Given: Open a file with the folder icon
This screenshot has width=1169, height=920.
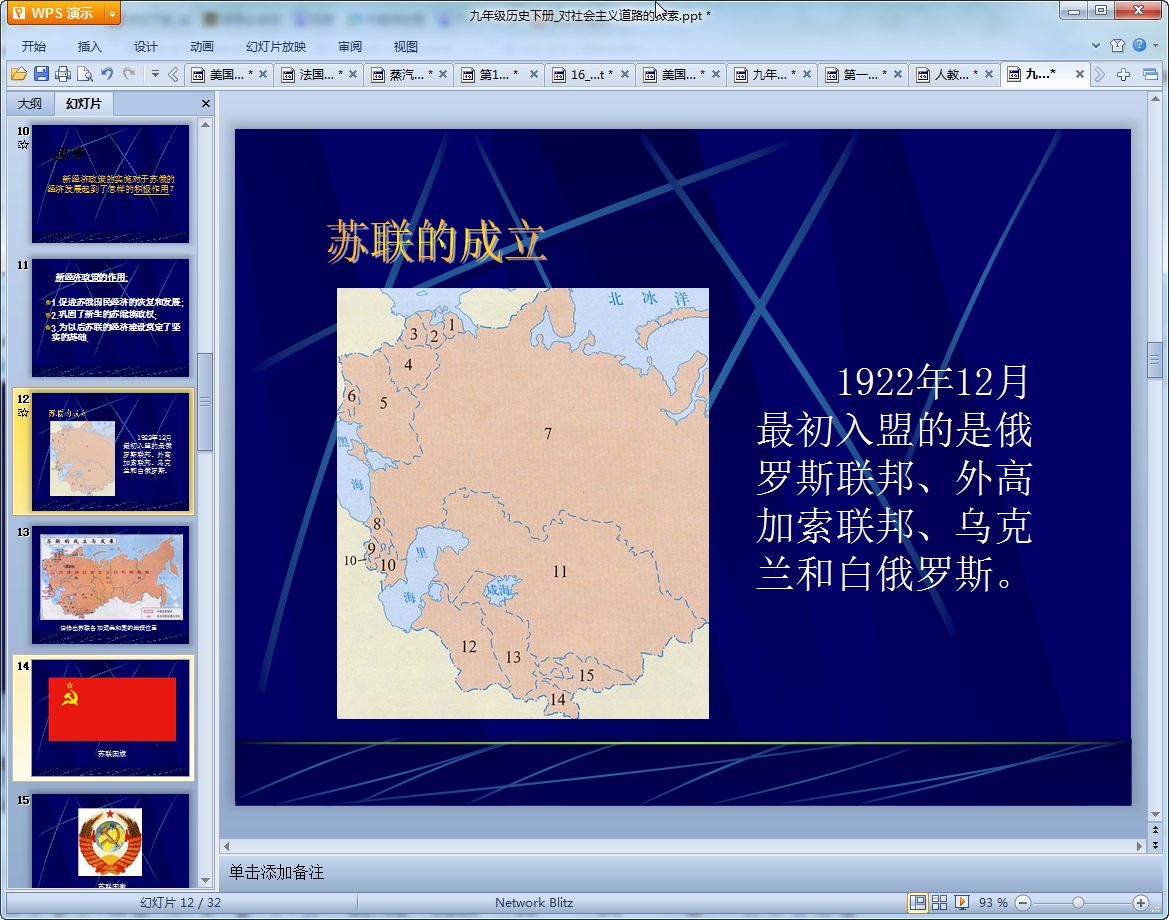Looking at the screenshot, I should coord(19,74).
